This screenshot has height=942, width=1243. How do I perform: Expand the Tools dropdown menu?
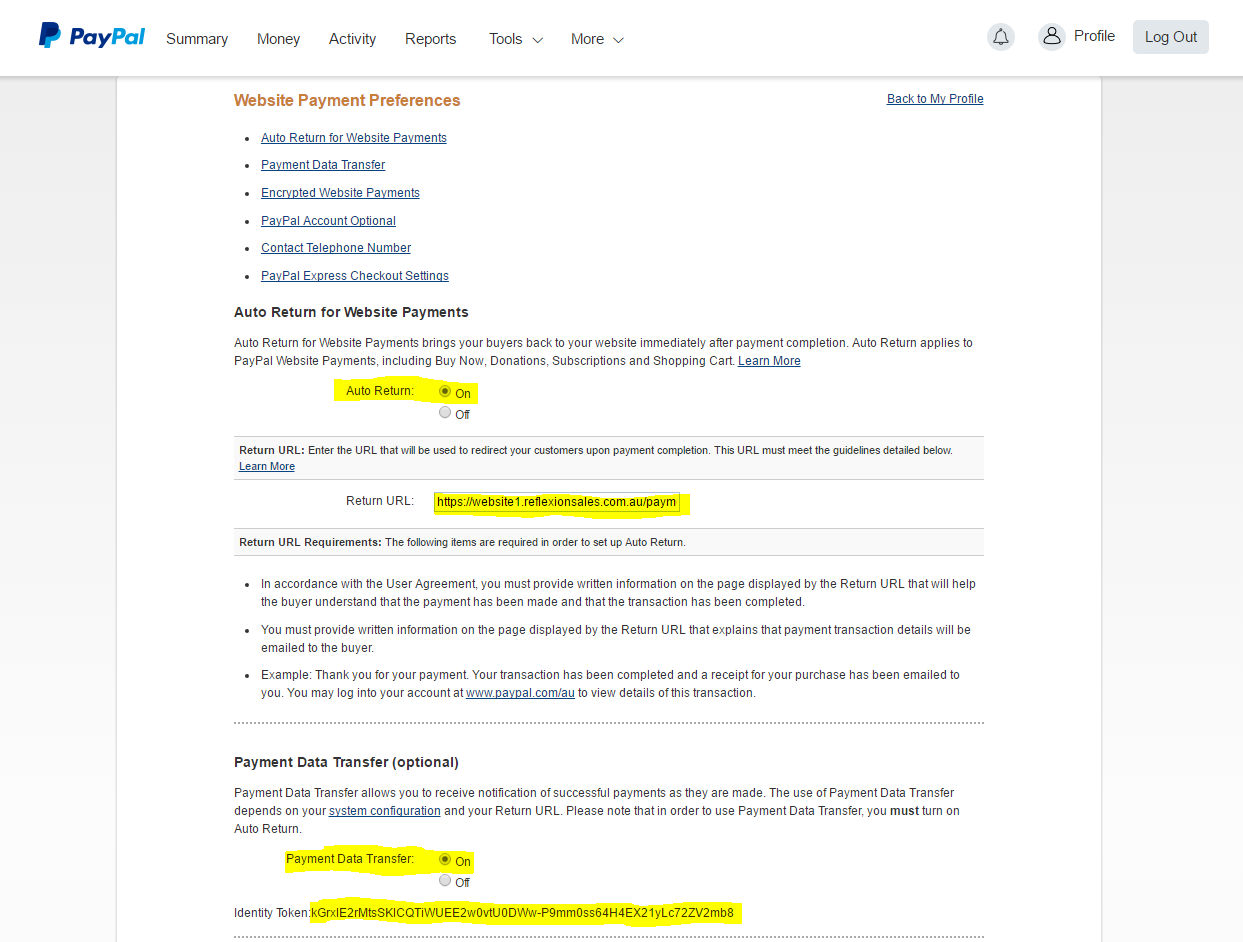(515, 39)
